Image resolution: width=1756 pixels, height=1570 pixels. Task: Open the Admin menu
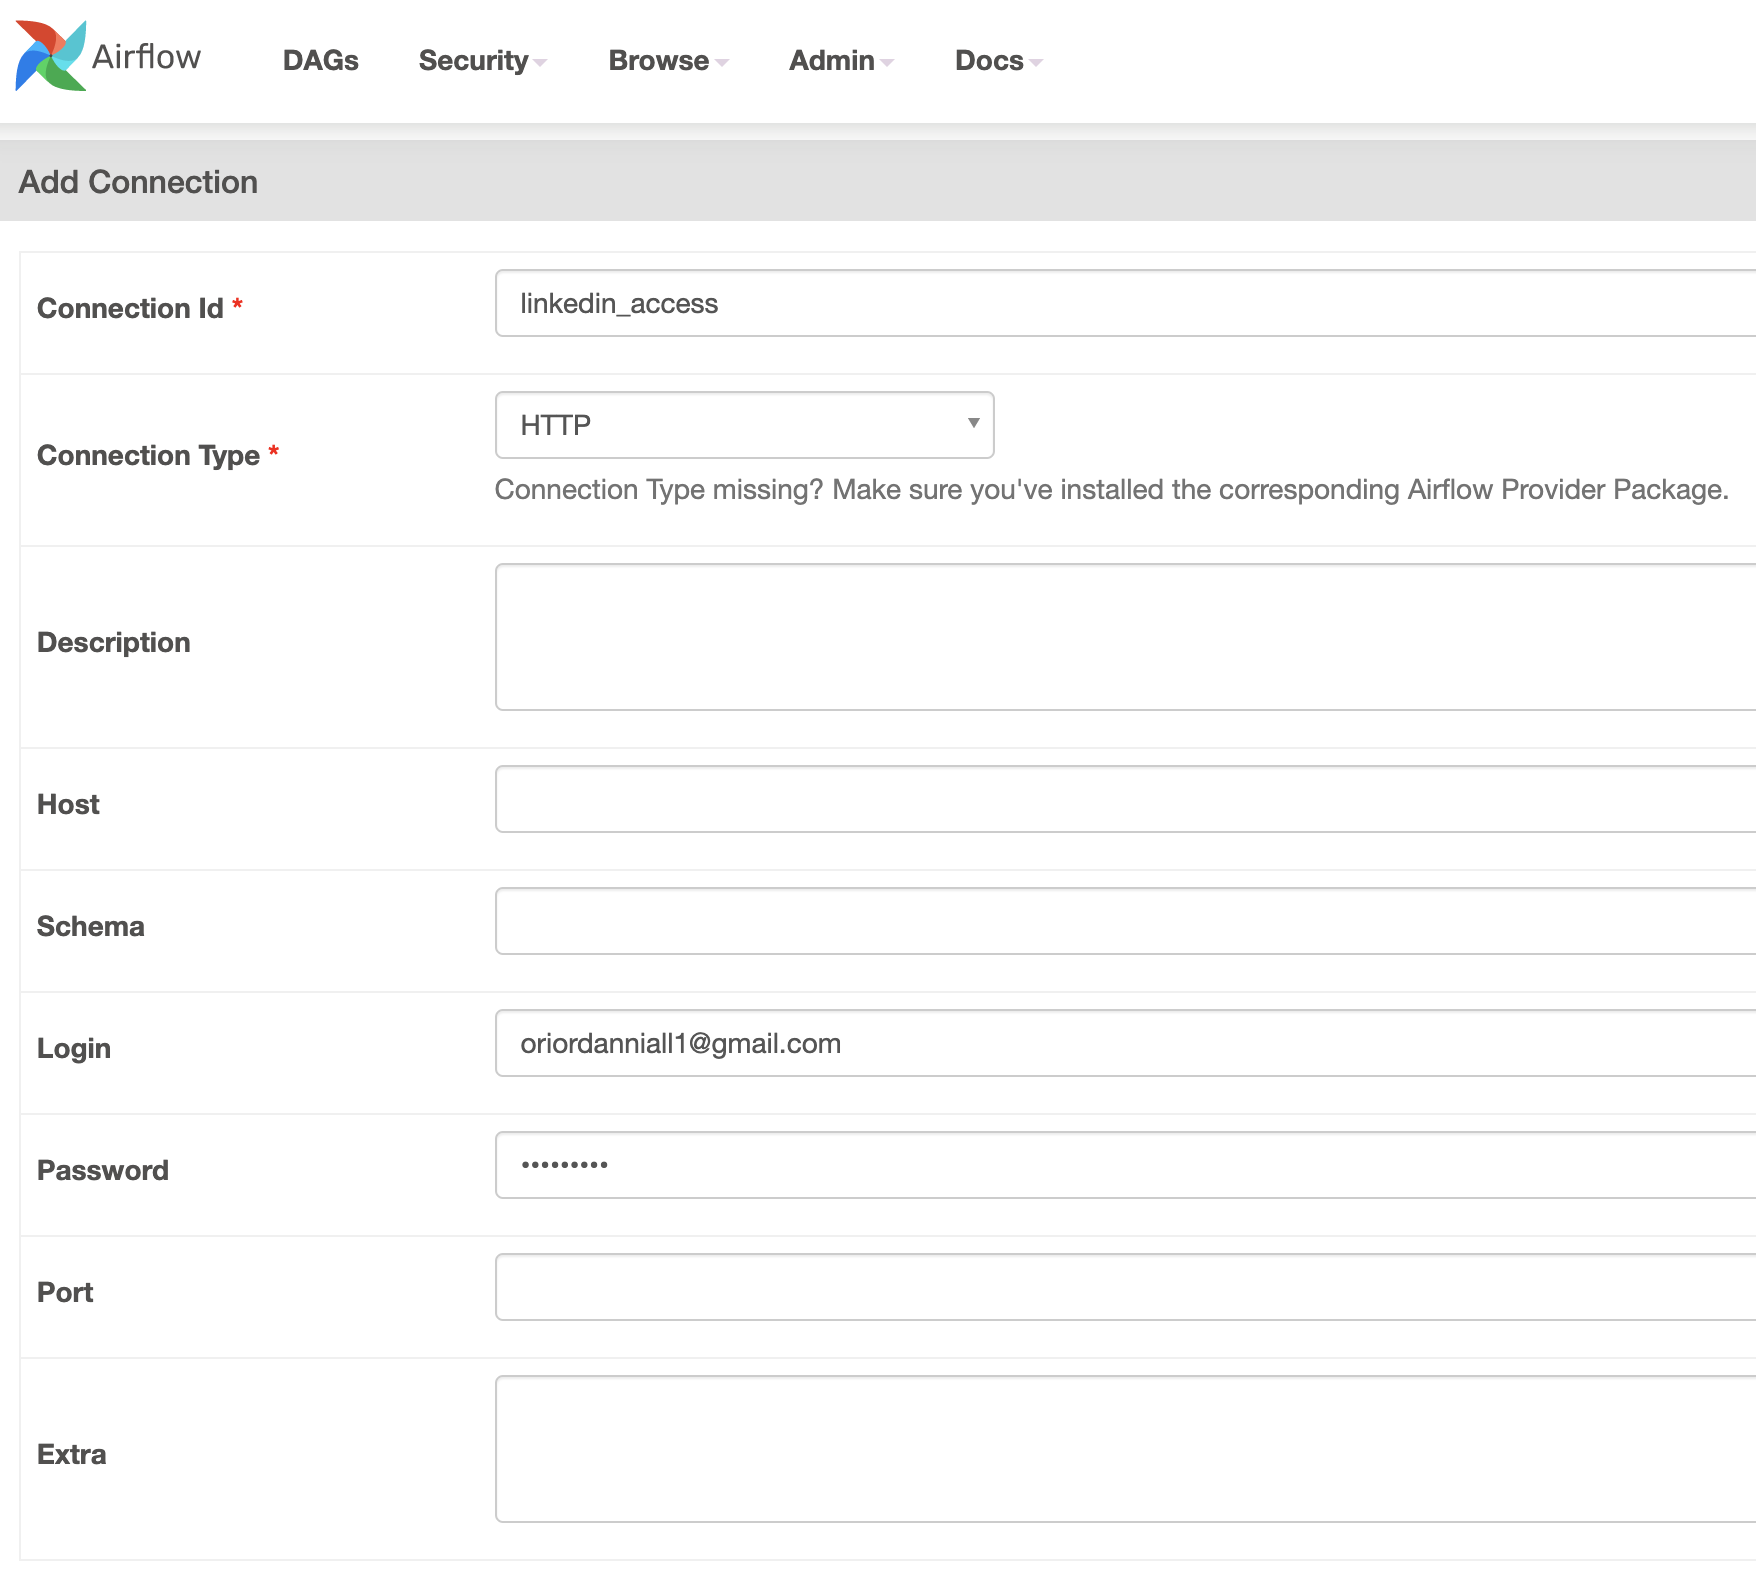841,60
